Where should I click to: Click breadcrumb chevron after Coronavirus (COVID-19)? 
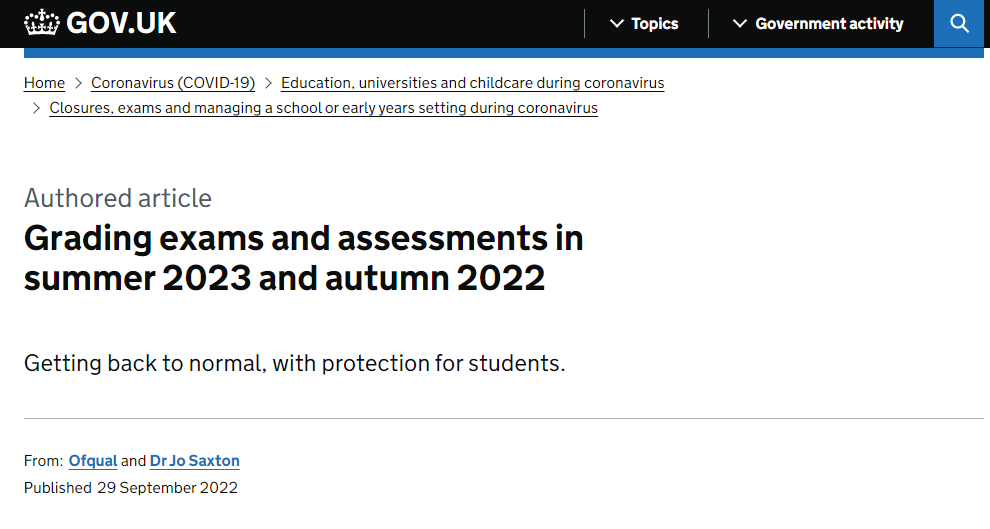[x=268, y=83]
